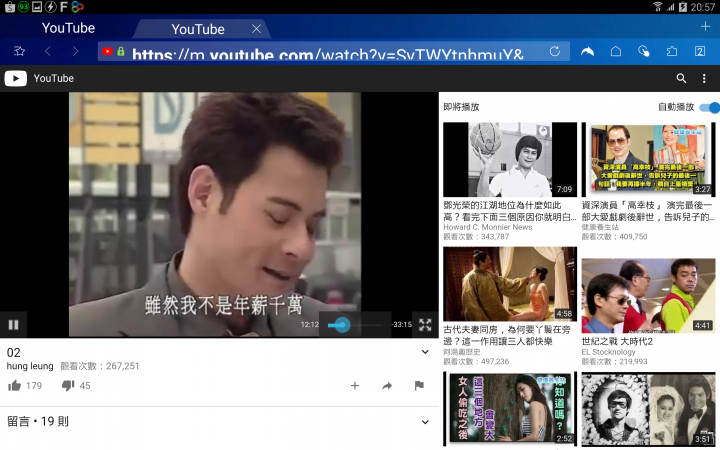The width and height of the screenshot is (720, 450).
Task: Tap the Wi-Fi status icon
Action: click(658, 6)
